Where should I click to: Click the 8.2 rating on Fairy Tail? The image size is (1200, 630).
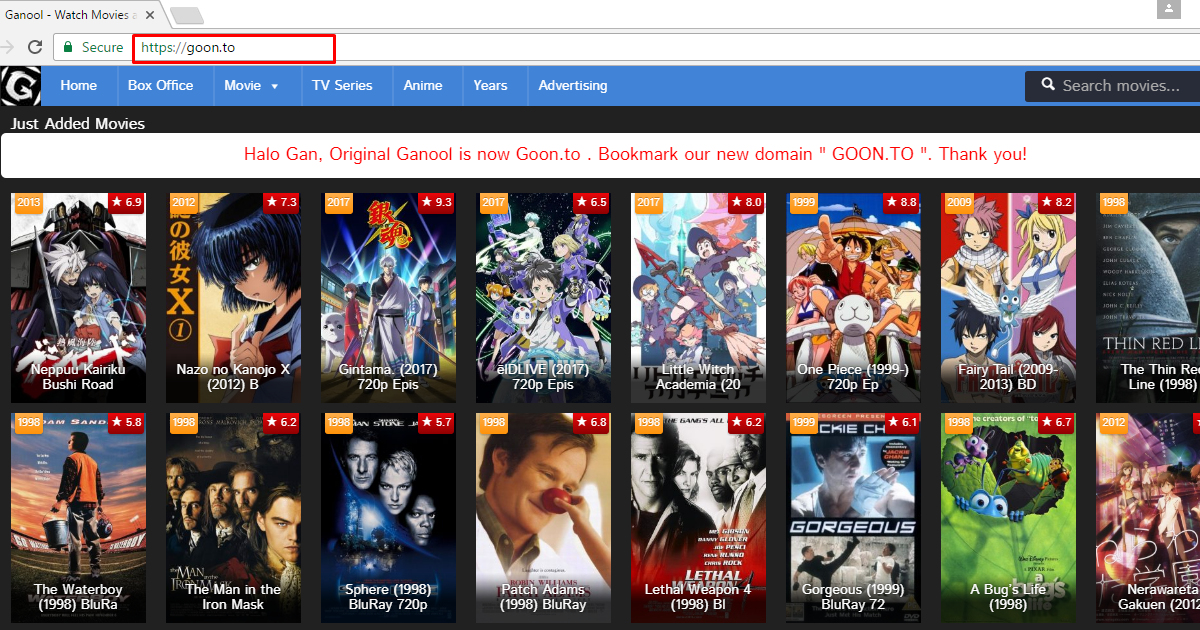[x=1057, y=202]
